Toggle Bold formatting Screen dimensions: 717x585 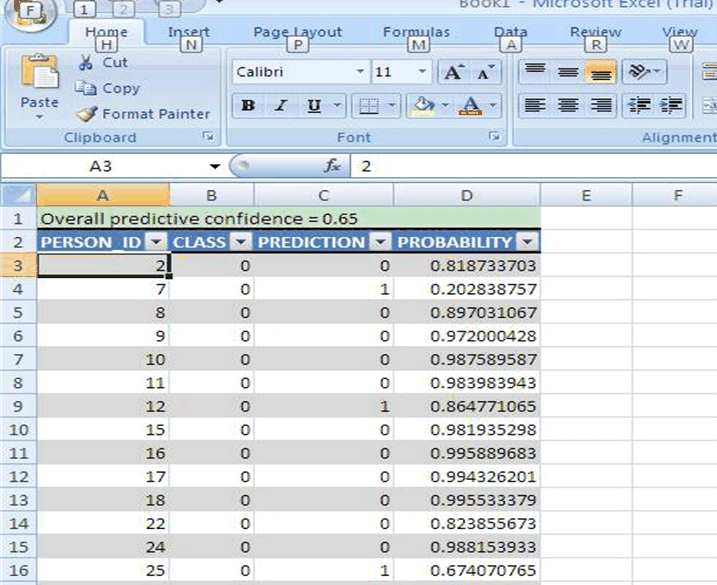[248, 106]
